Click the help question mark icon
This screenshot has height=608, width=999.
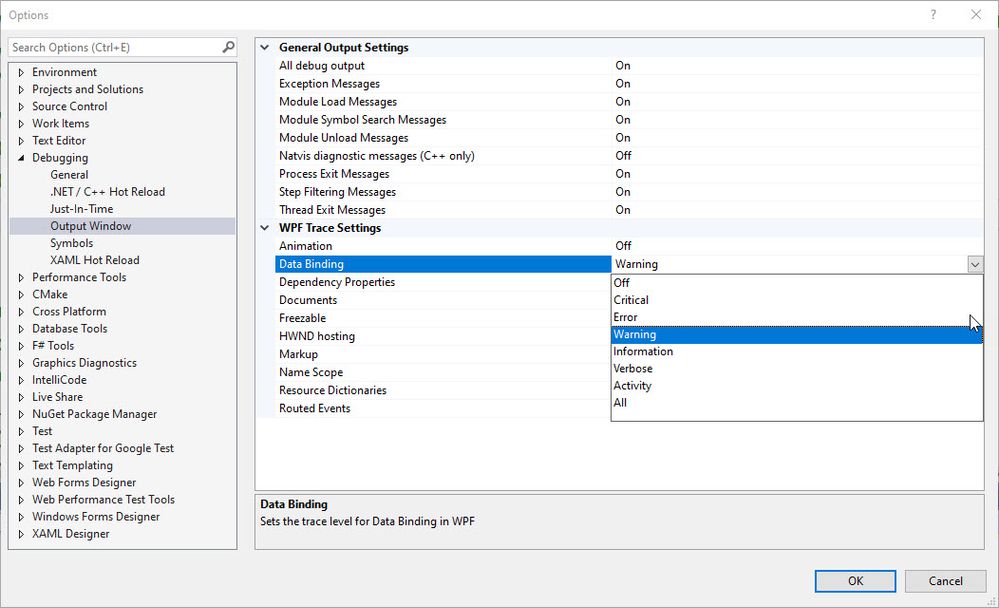[x=933, y=15]
